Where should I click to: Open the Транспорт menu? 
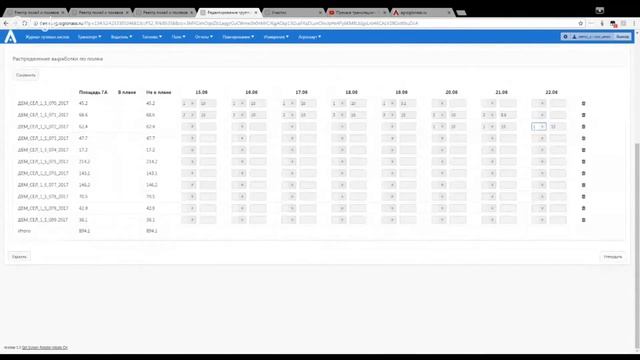pyautogui.click(x=89, y=37)
